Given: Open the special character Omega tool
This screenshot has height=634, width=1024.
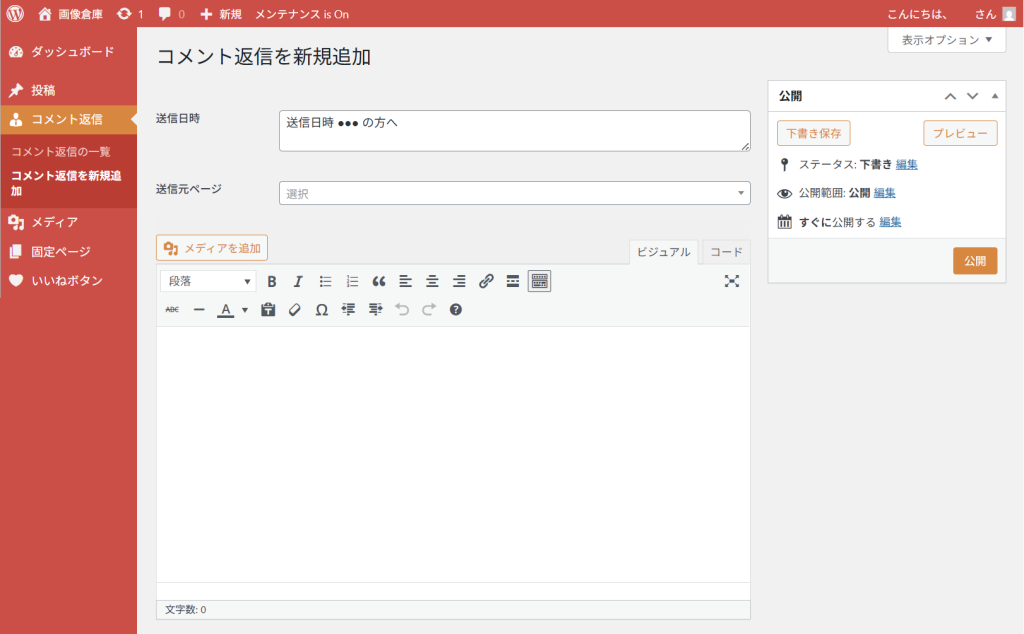Looking at the screenshot, I should tap(321, 310).
